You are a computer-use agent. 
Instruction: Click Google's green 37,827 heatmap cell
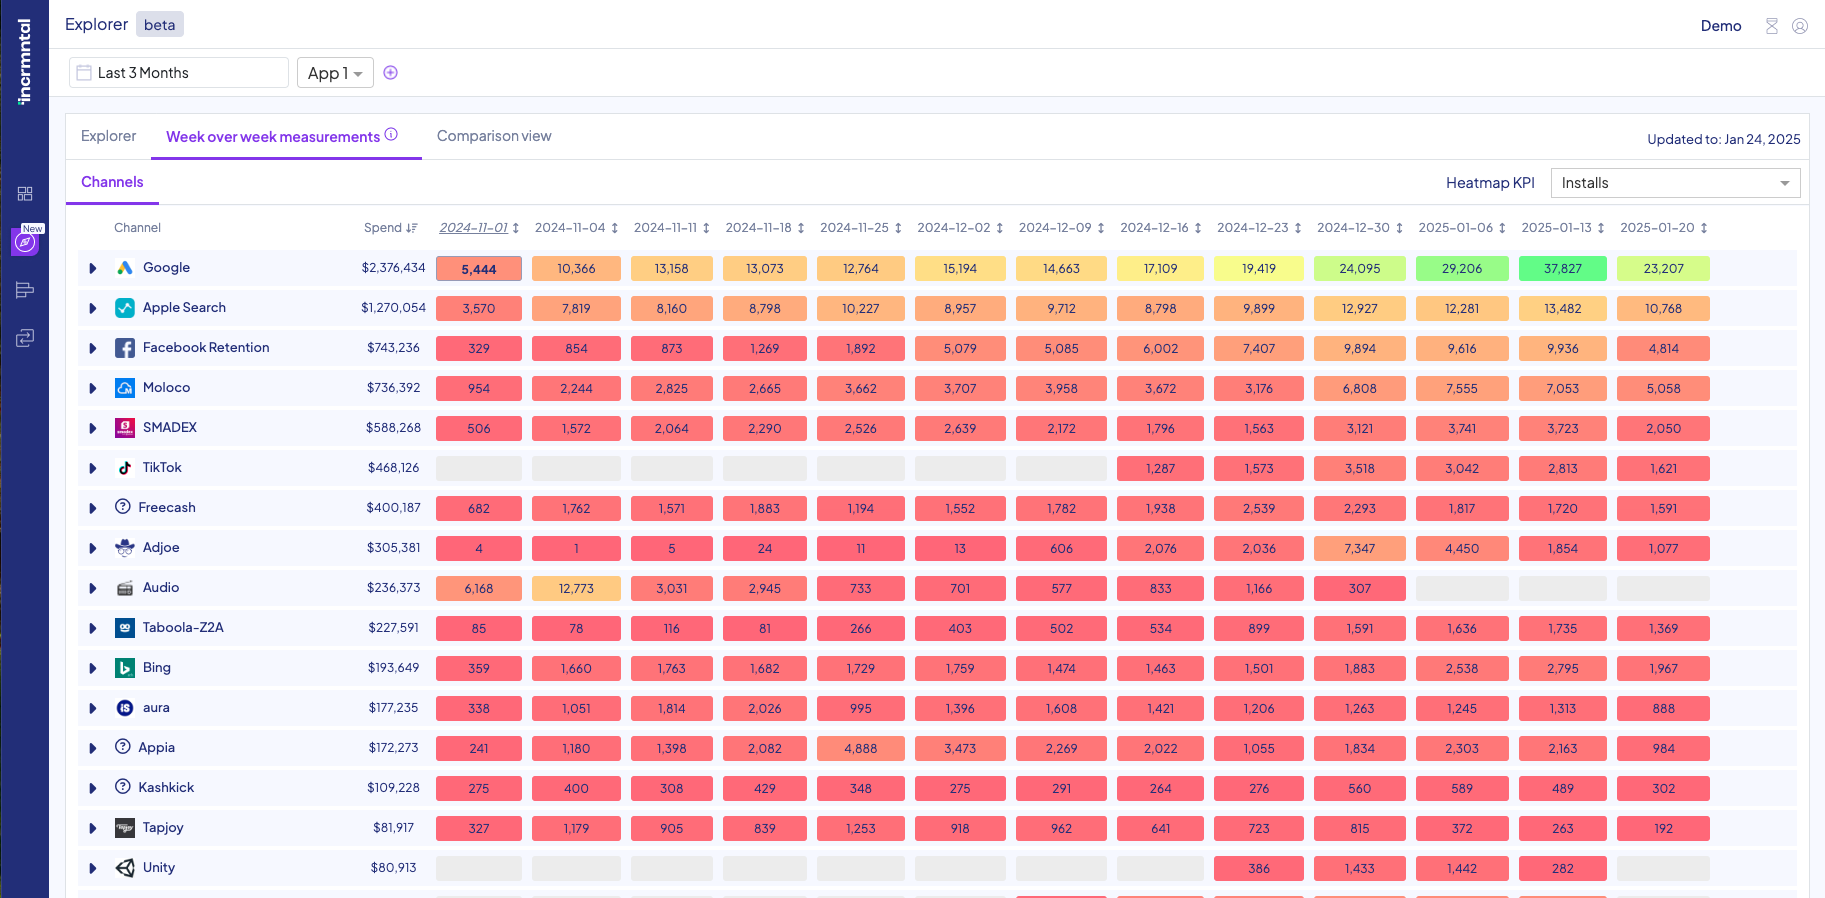pos(1562,269)
